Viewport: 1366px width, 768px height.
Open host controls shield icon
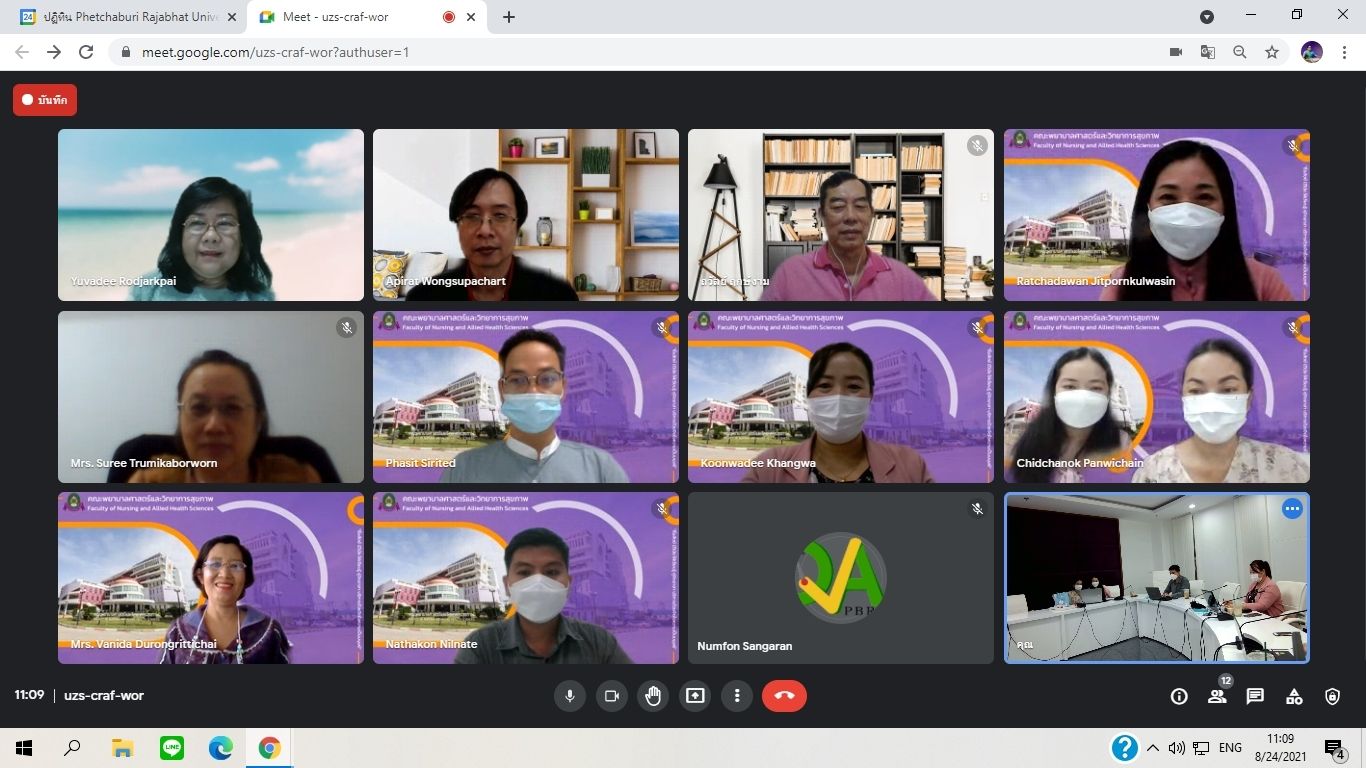coord(1332,697)
